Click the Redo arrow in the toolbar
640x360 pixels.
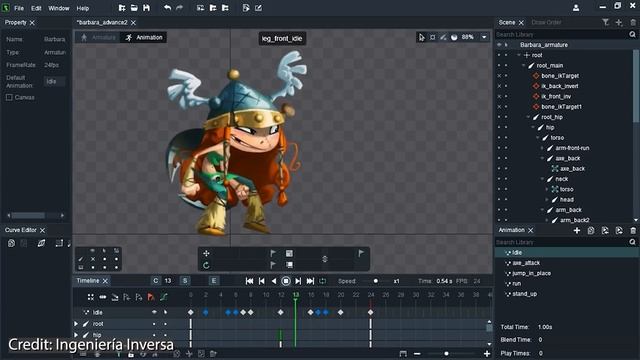tap(180, 8)
